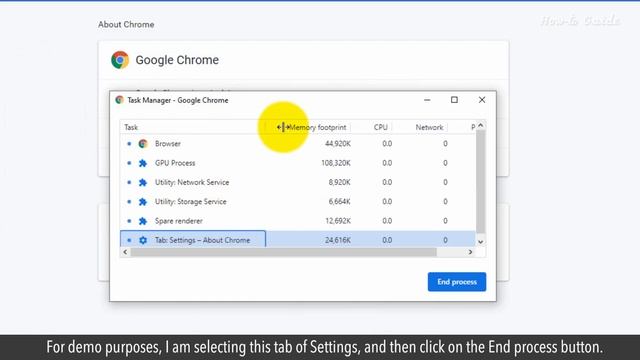Click the vertical scrollbar thumb
The image size is (640, 360).
480,182
